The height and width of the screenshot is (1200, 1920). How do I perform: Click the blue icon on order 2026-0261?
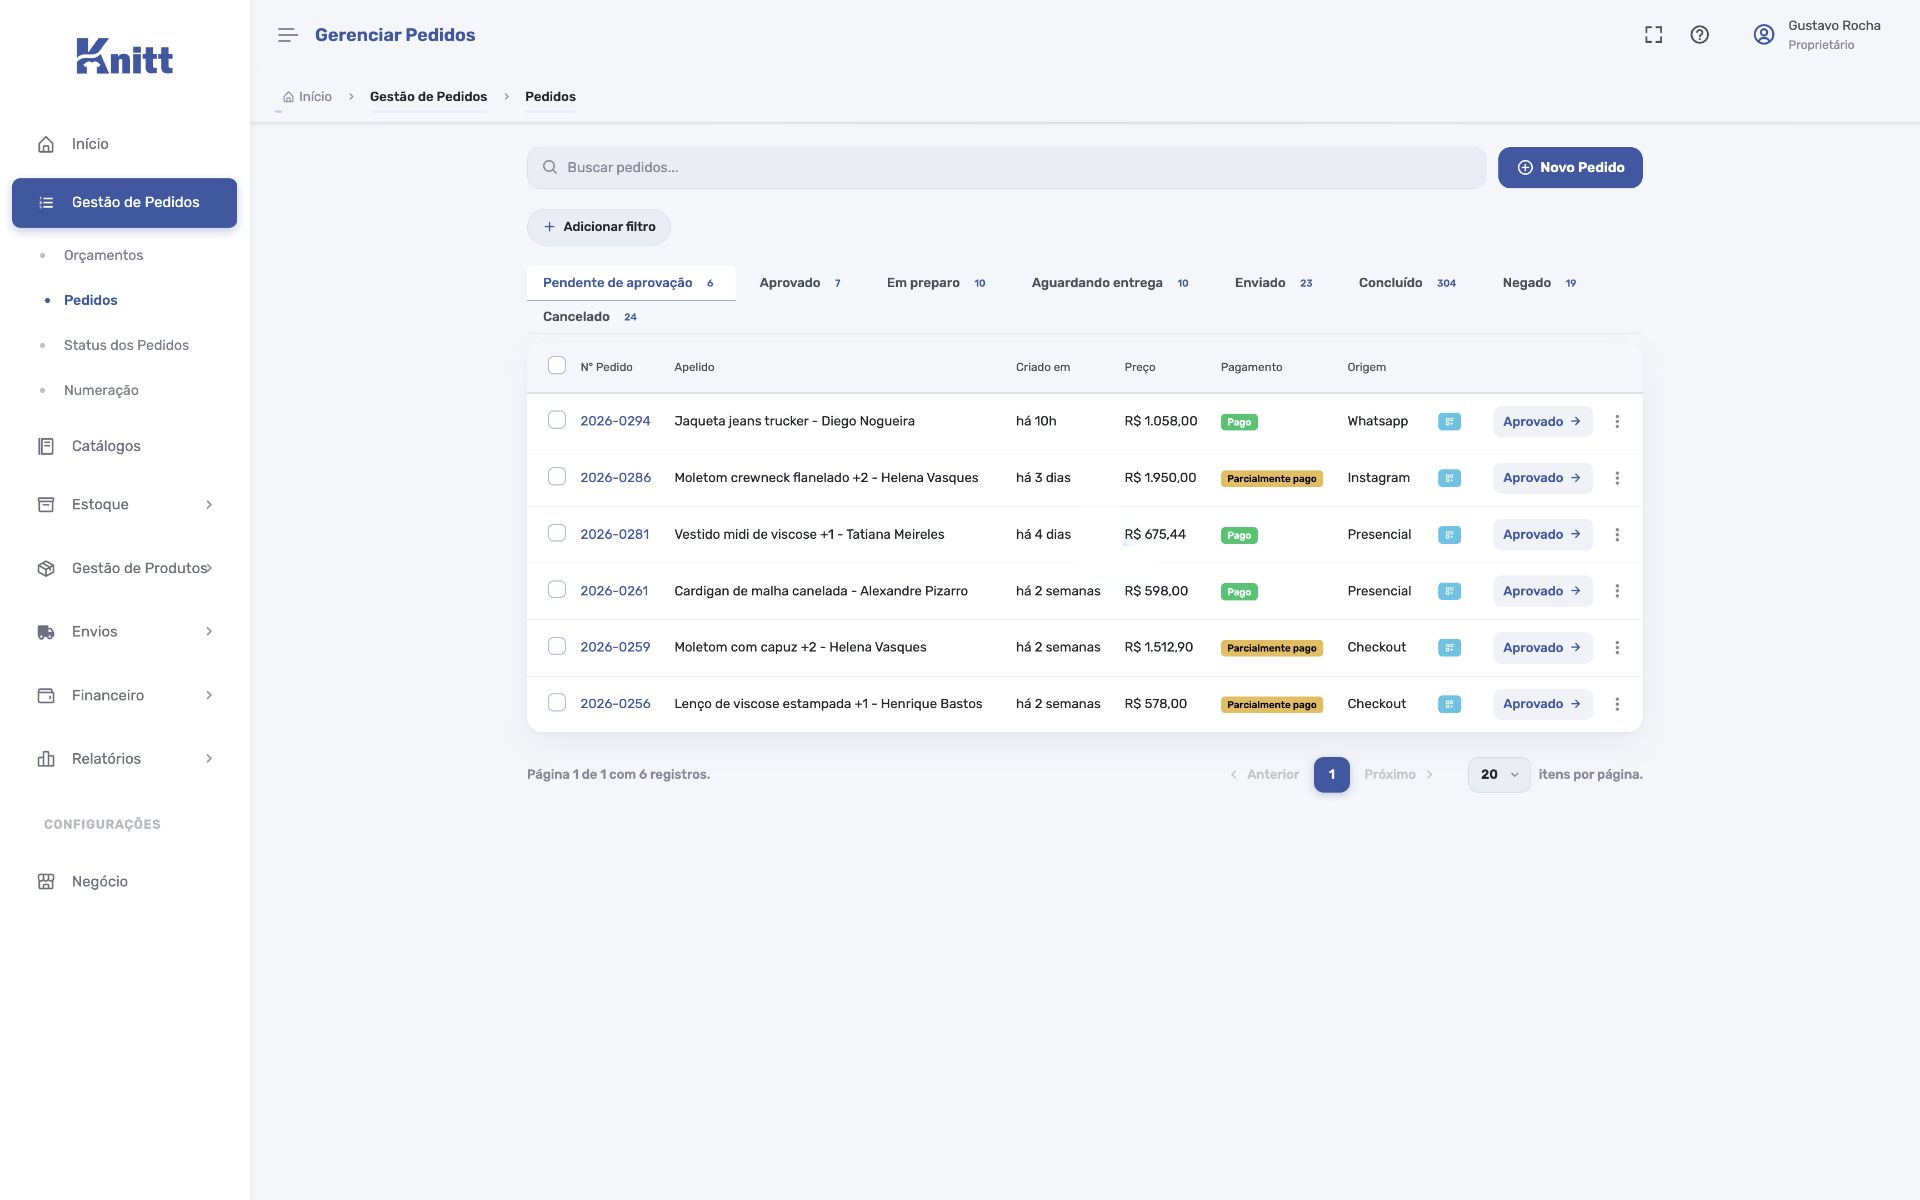pos(1449,591)
